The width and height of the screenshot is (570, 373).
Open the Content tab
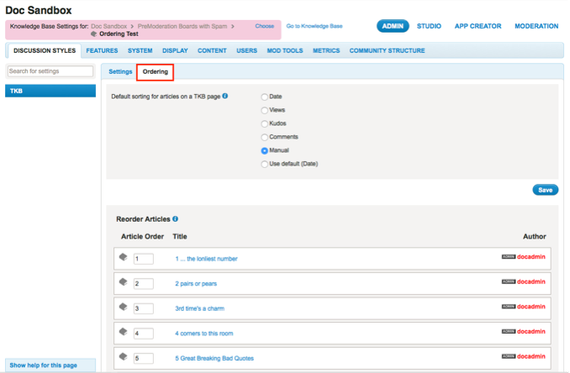pyautogui.click(x=212, y=51)
